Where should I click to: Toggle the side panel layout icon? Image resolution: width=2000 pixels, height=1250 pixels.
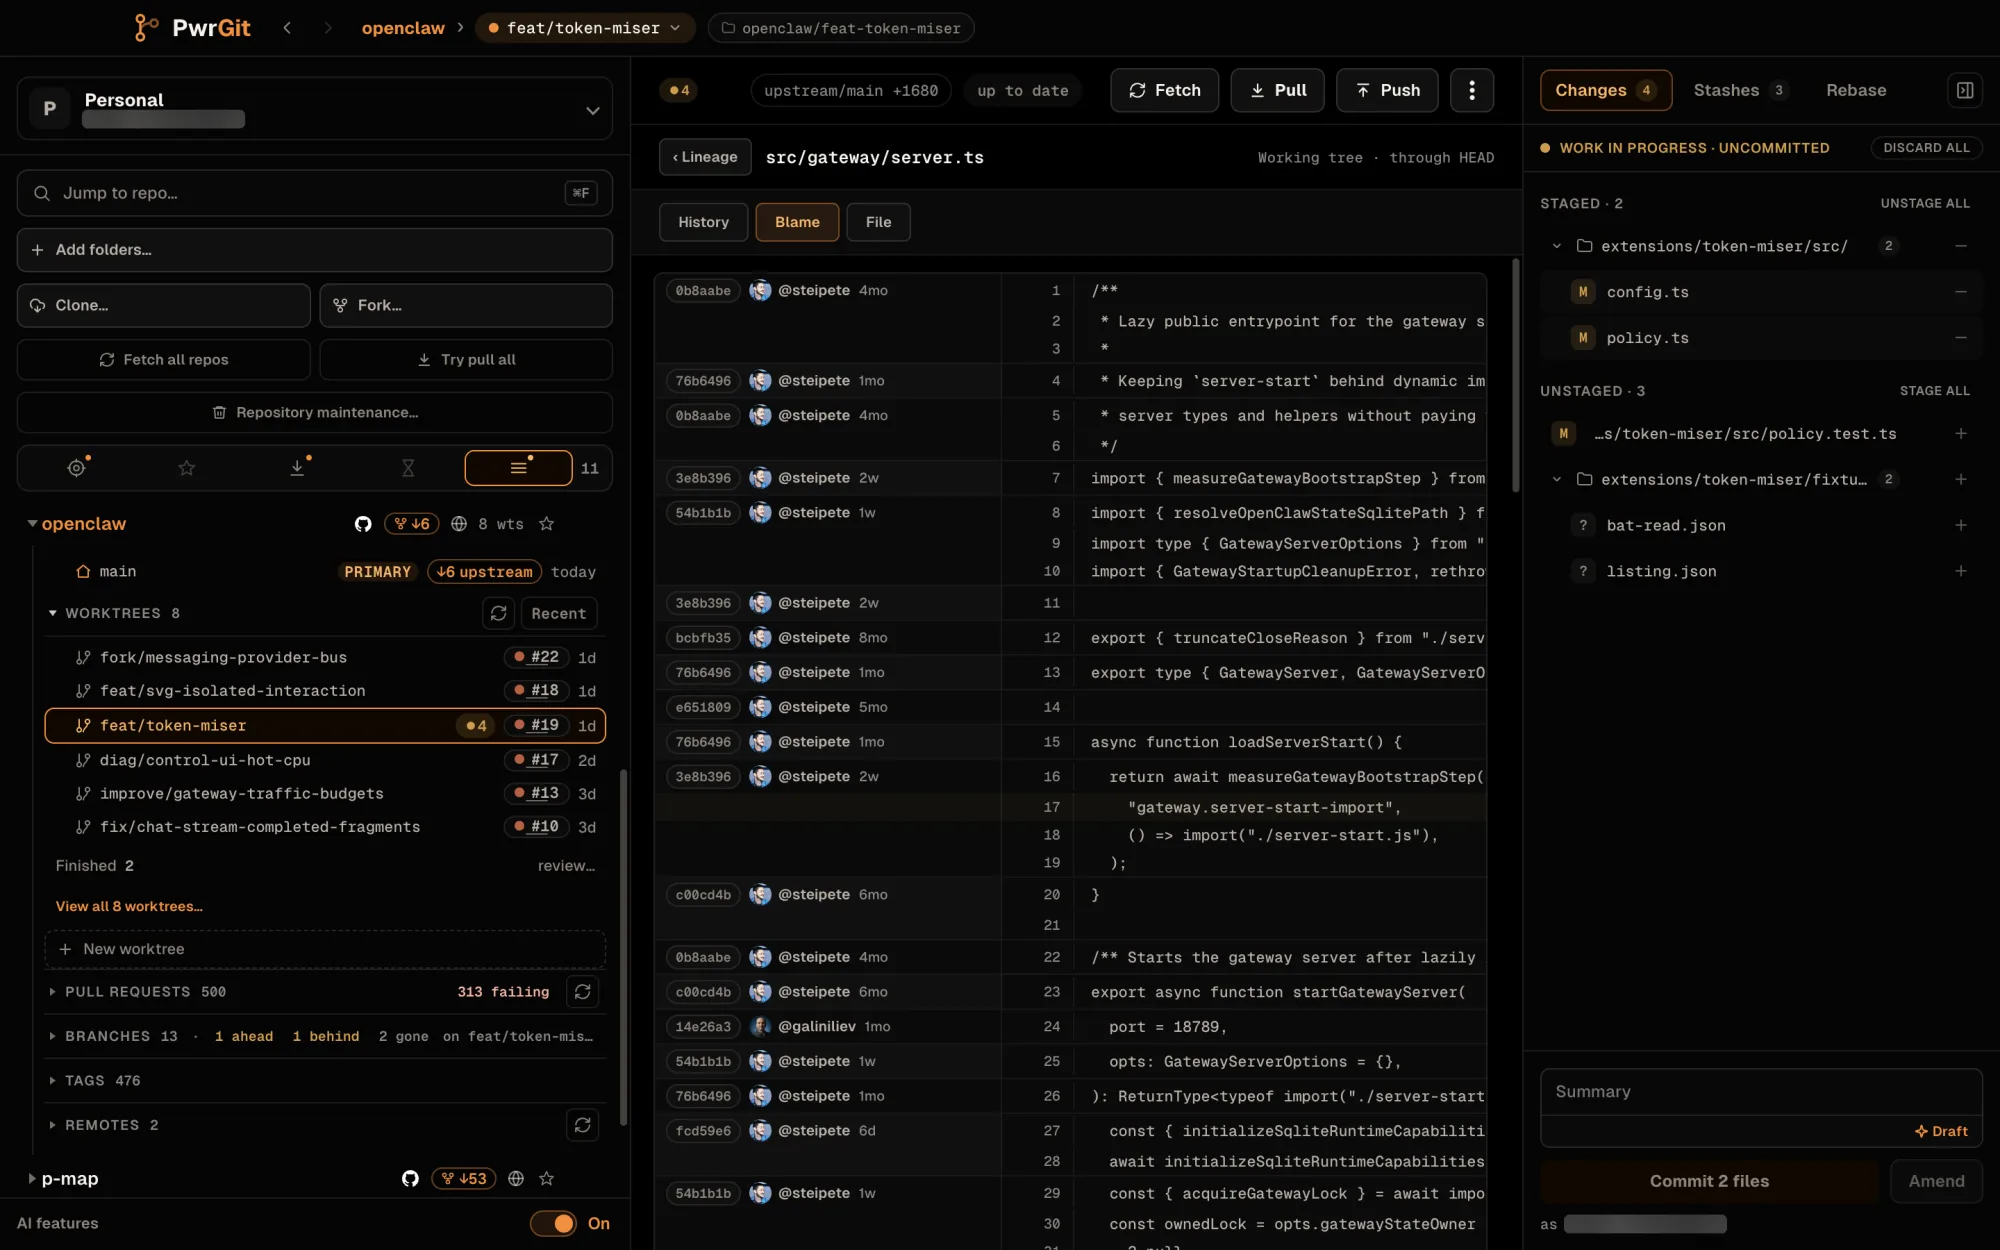pos(1964,90)
